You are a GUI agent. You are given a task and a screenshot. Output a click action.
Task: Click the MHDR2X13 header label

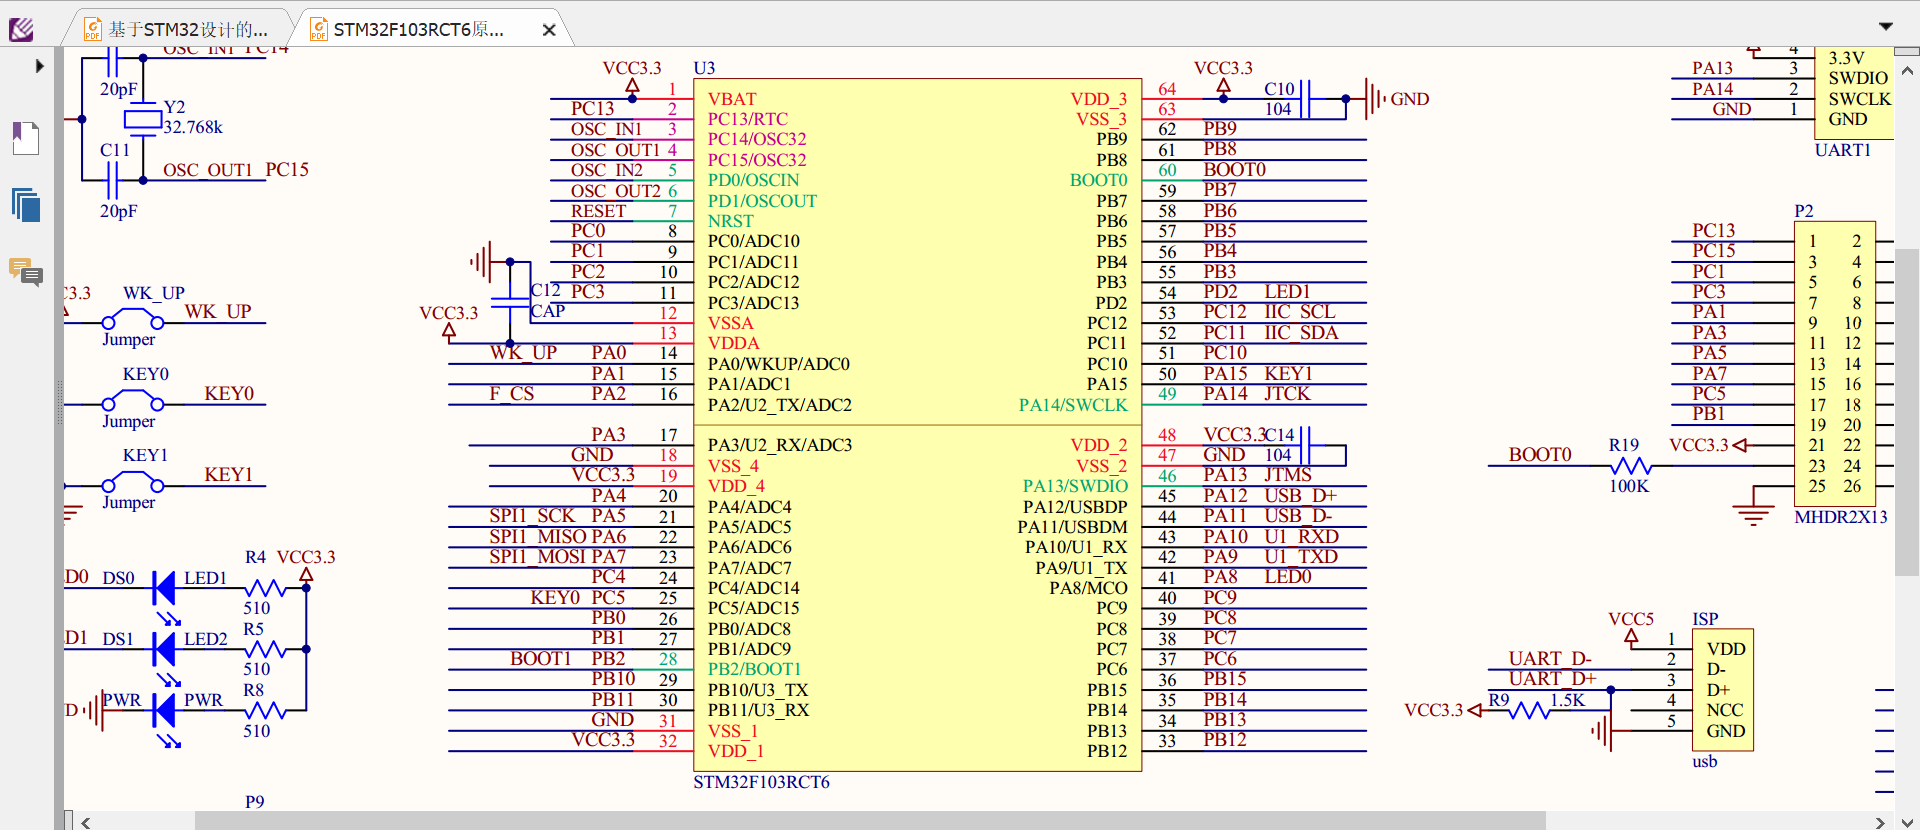pos(1841,517)
